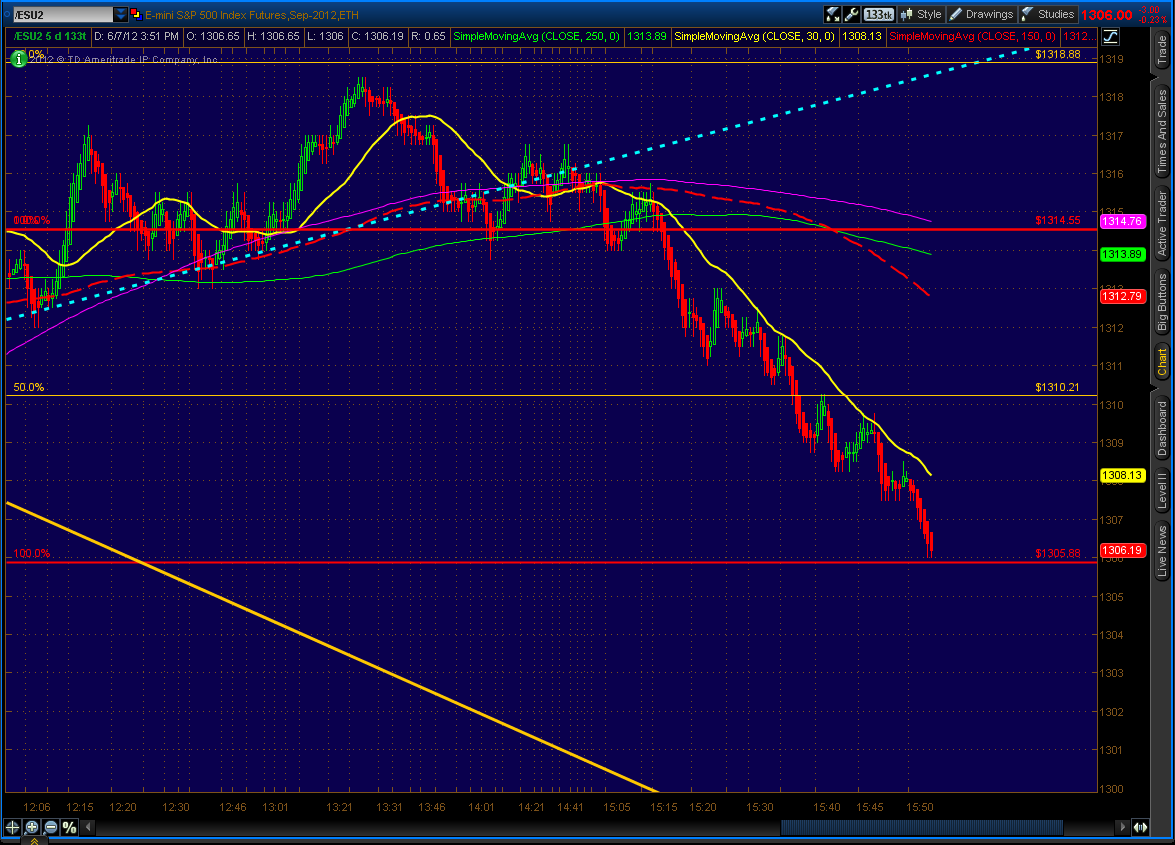The width and height of the screenshot is (1175, 845).
Task: Switch to the Trade side tab
Action: click(x=1162, y=50)
